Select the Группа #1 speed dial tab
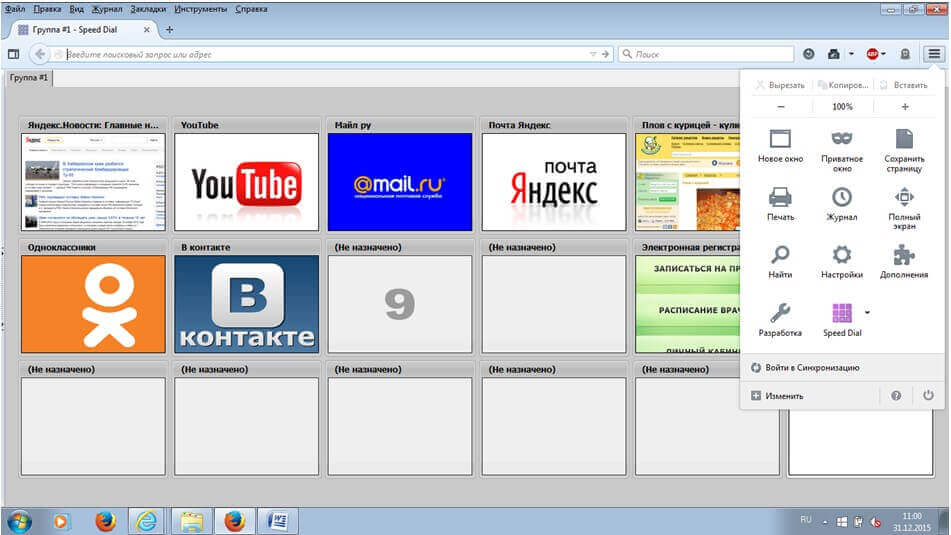The height and width of the screenshot is (535, 951). (29, 77)
